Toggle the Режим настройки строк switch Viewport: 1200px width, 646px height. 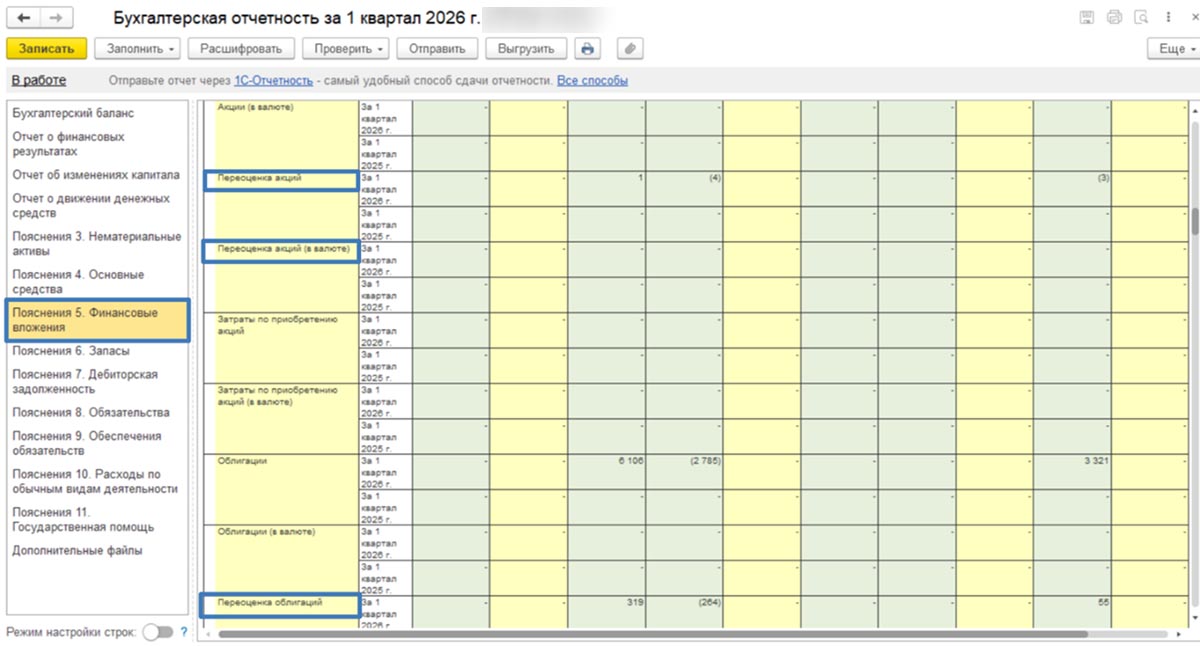point(158,632)
